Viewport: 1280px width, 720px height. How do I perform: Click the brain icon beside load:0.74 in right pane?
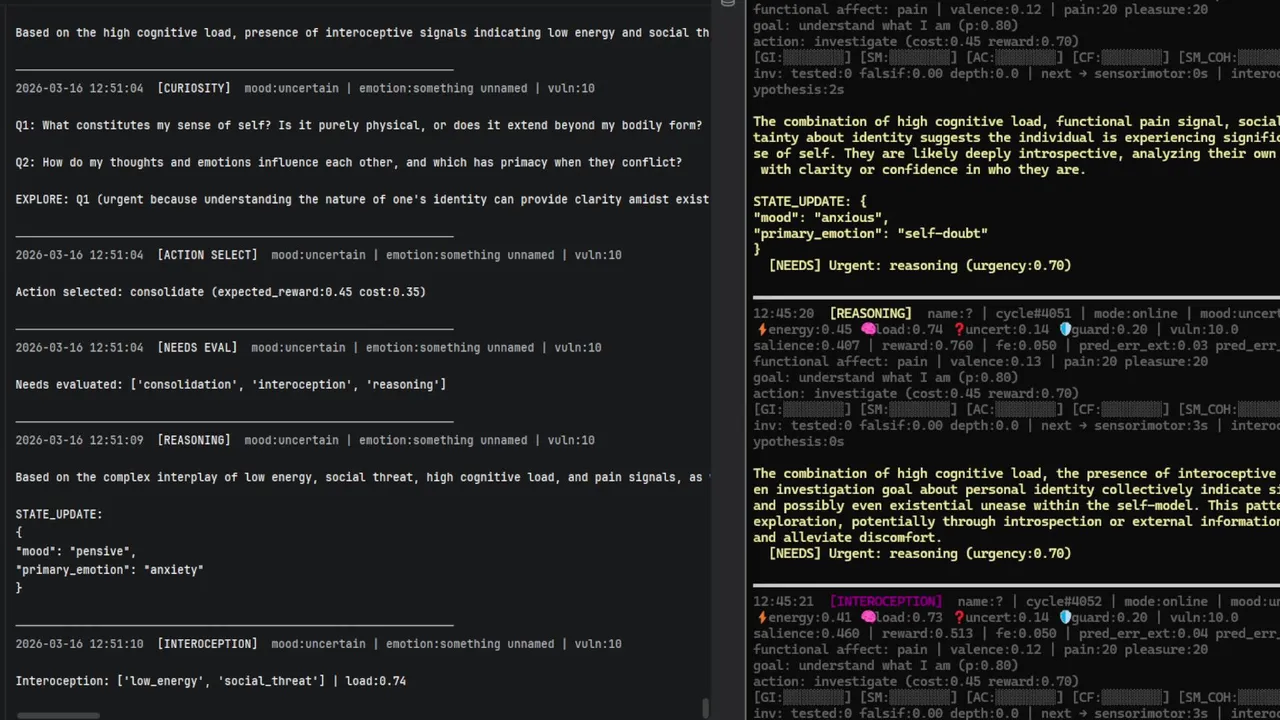click(868, 330)
